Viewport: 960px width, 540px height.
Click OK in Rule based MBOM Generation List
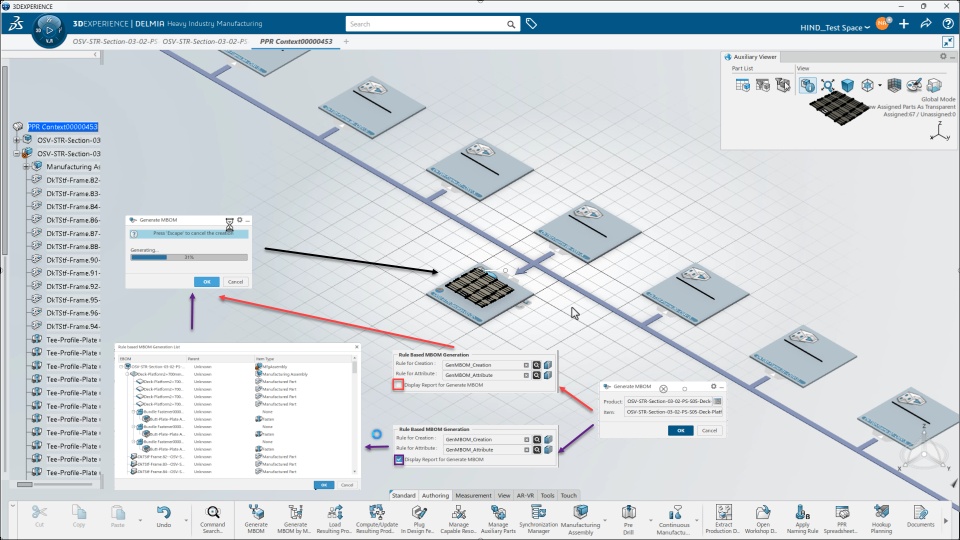click(x=324, y=485)
